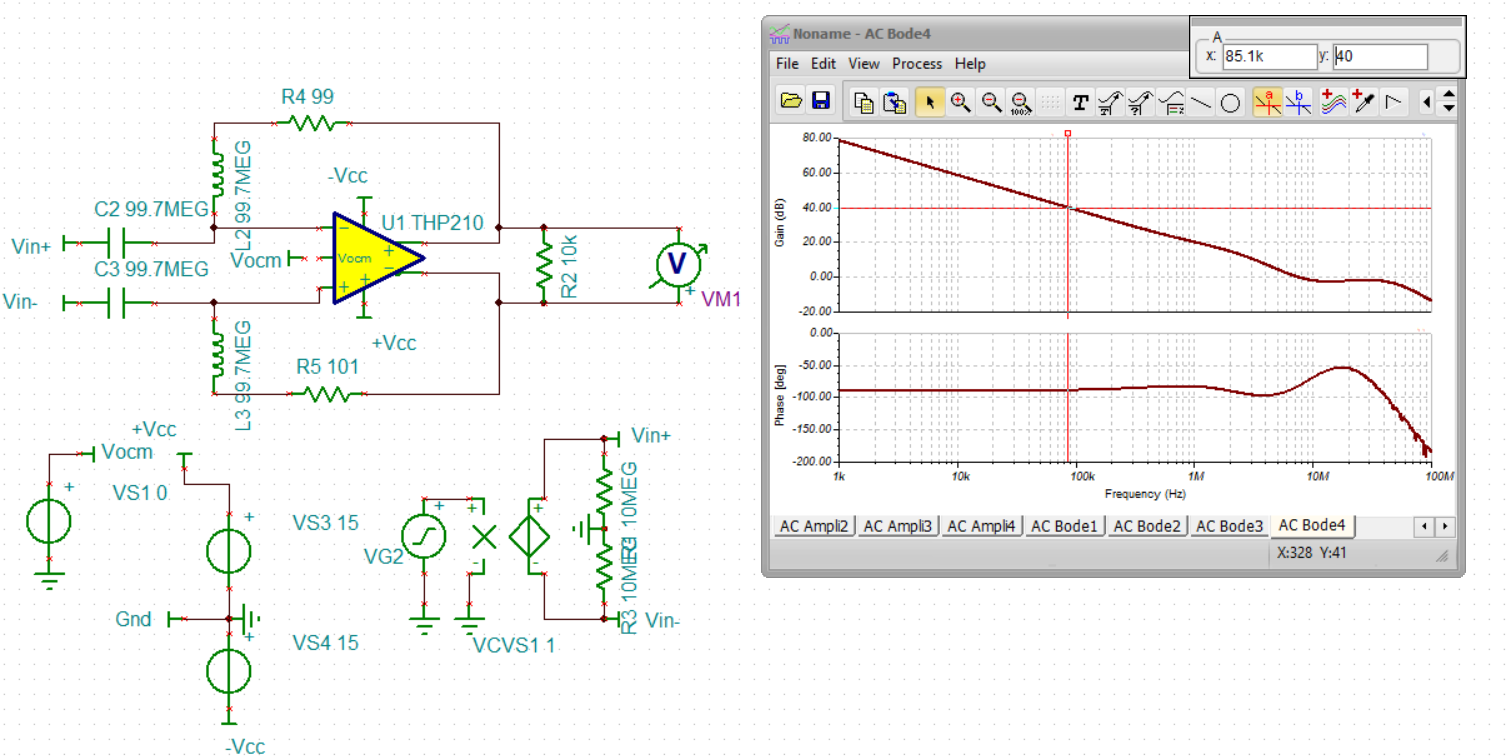This screenshot has height=756, width=1507.
Task: Select voltage source VS3 15 symbol
Action: point(230,551)
